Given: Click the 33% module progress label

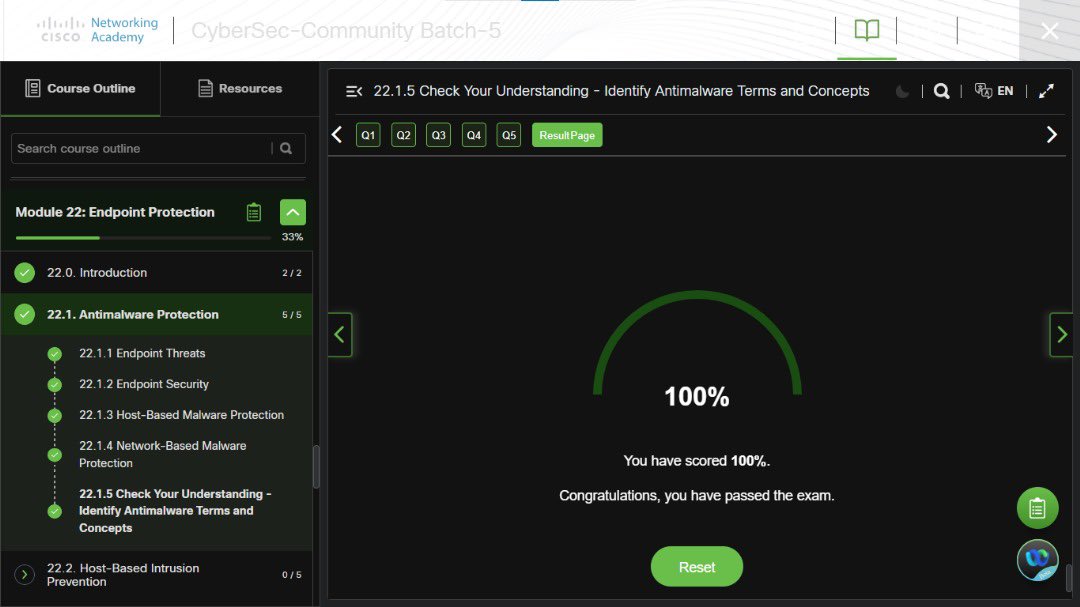Looking at the screenshot, I should point(292,237).
